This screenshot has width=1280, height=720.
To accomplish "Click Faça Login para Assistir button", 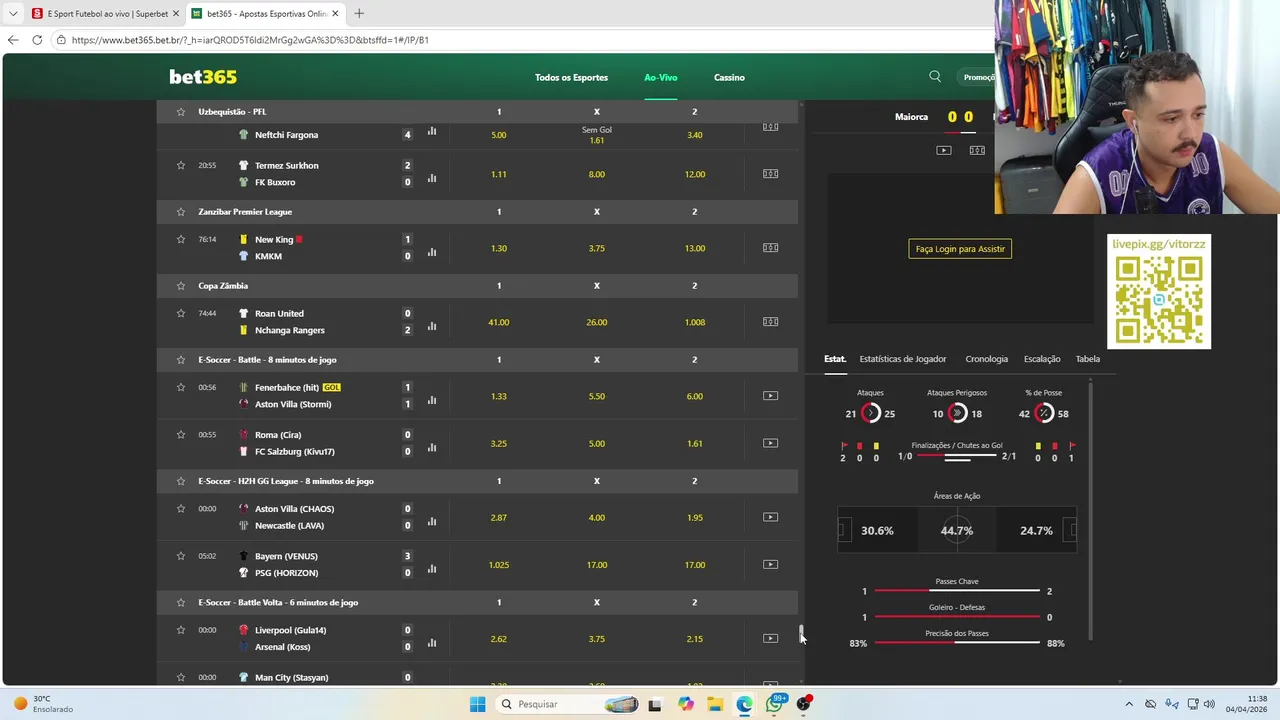I will [960, 249].
